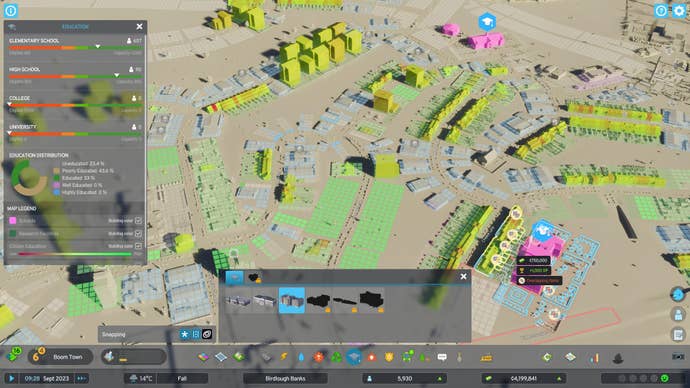690x388 pixels.
Task: Choose the second school building thumbnail
Action: point(265,300)
